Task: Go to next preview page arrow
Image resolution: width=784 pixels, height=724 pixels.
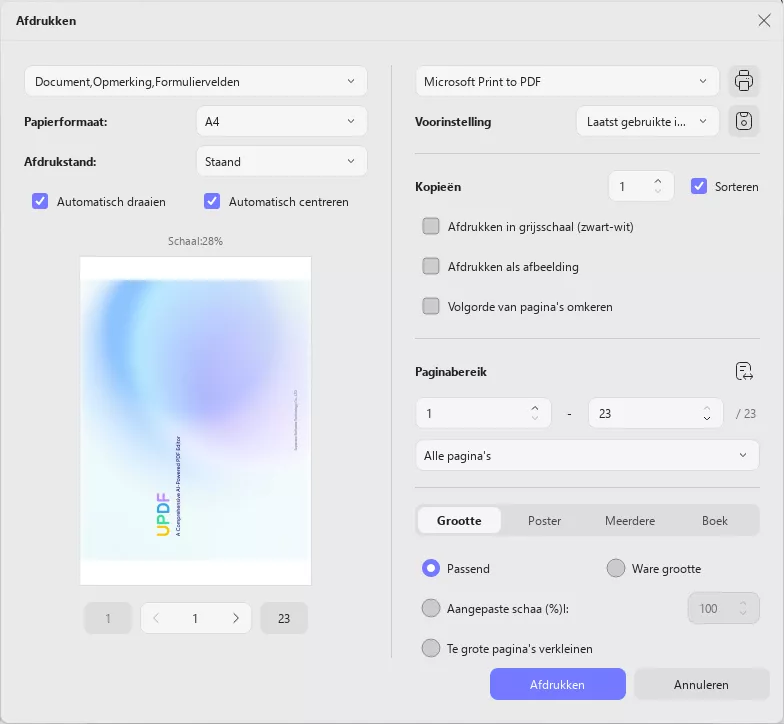Action: (236, 618)
